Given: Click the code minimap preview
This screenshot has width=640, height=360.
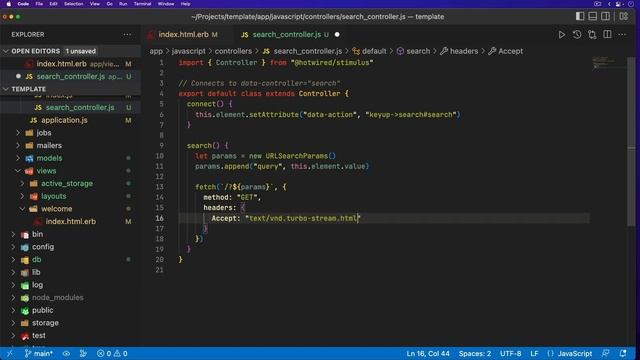Looking at the screenshot, I should point(608,63).
